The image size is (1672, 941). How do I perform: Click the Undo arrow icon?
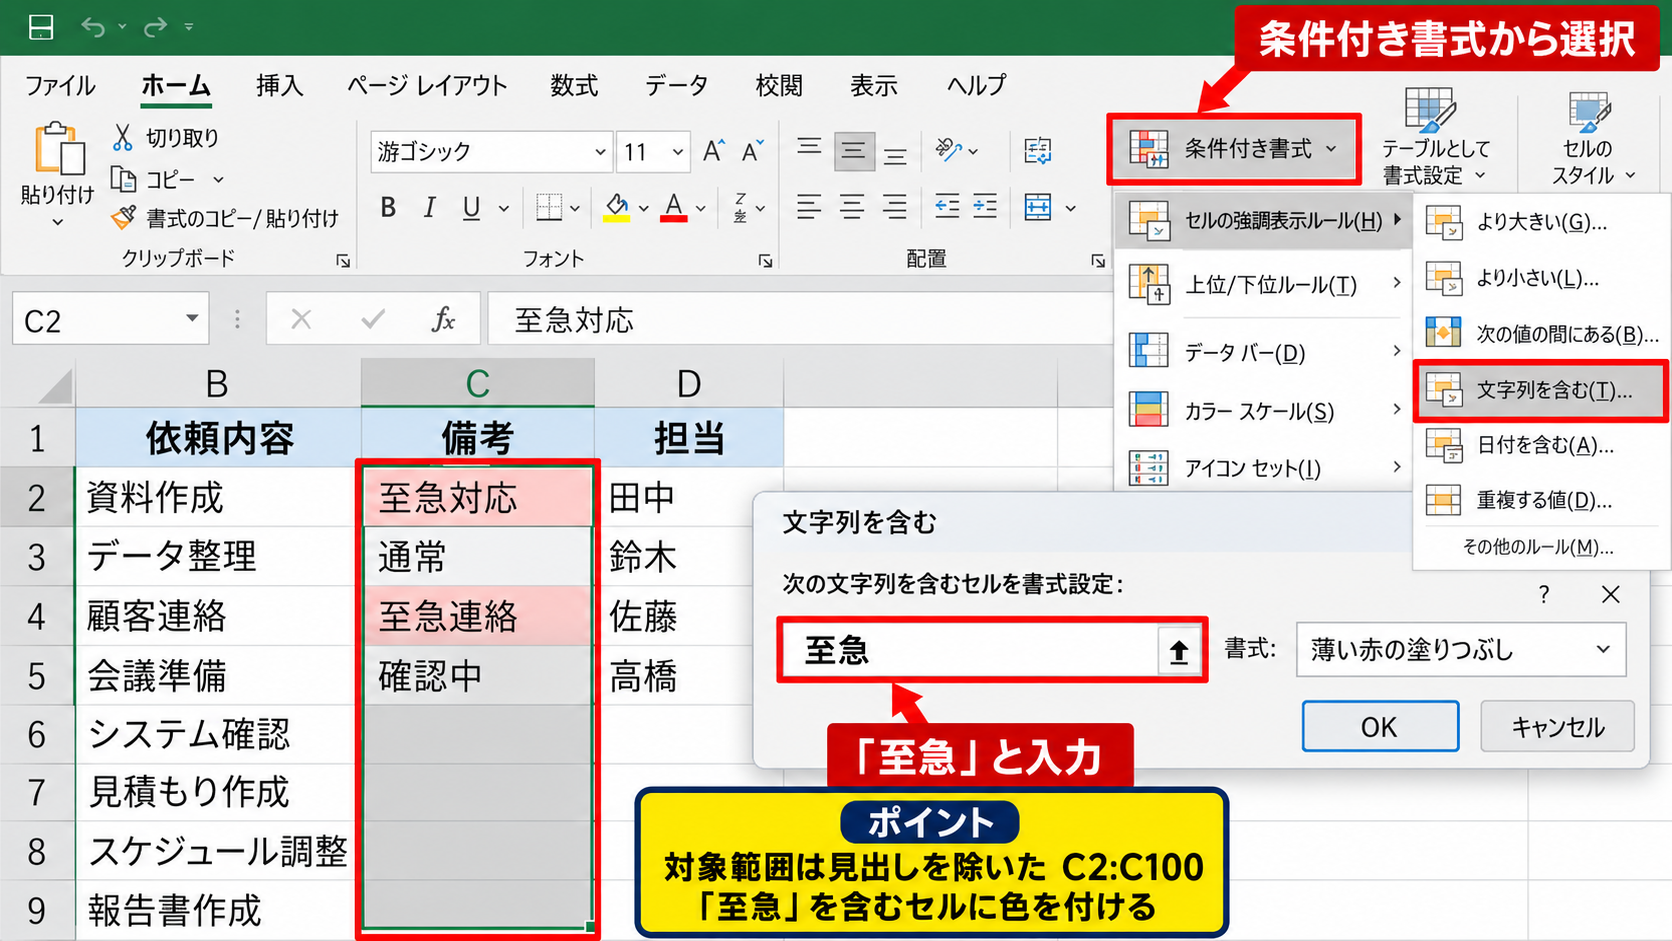click(x=93, y=27)
